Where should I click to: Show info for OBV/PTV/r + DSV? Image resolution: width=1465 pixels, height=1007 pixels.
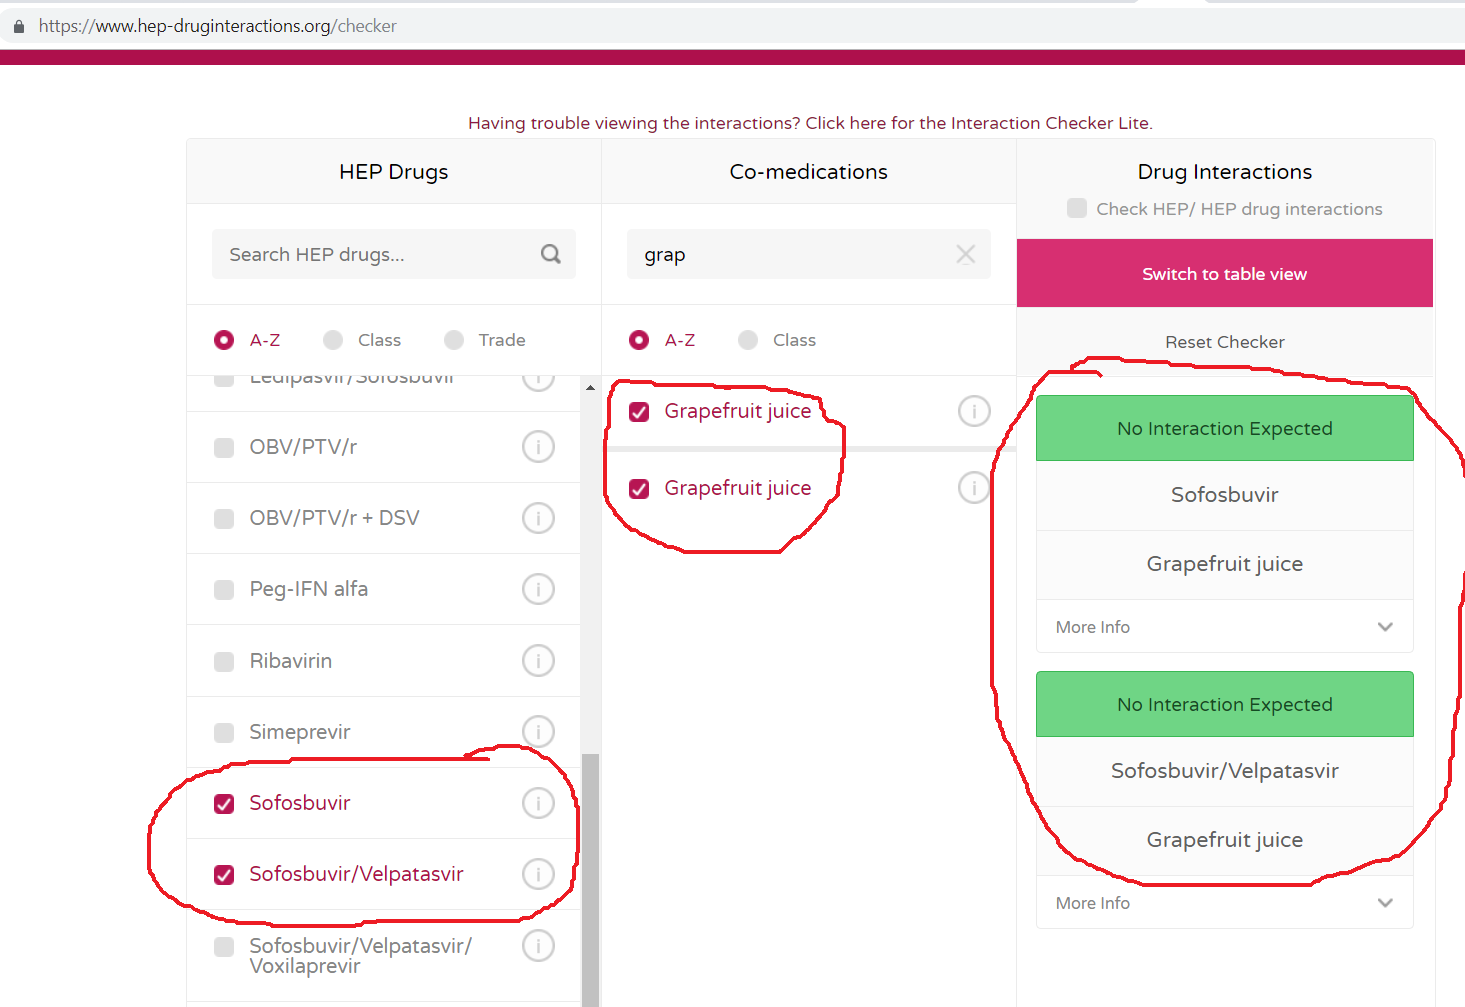[538, 518]
